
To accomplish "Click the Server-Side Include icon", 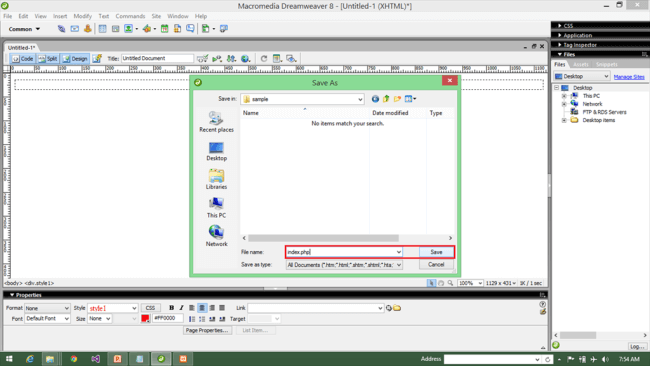I will point(177,29).
